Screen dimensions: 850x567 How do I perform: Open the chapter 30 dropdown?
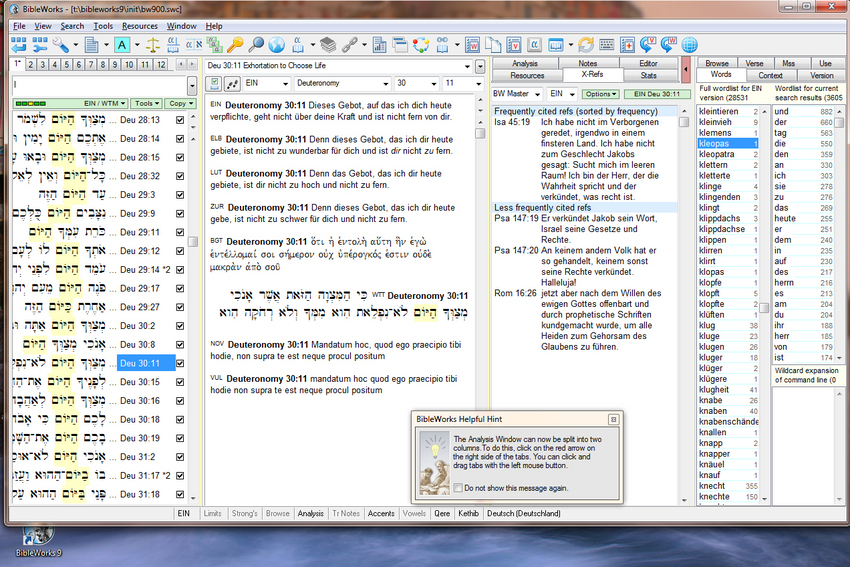417,83
